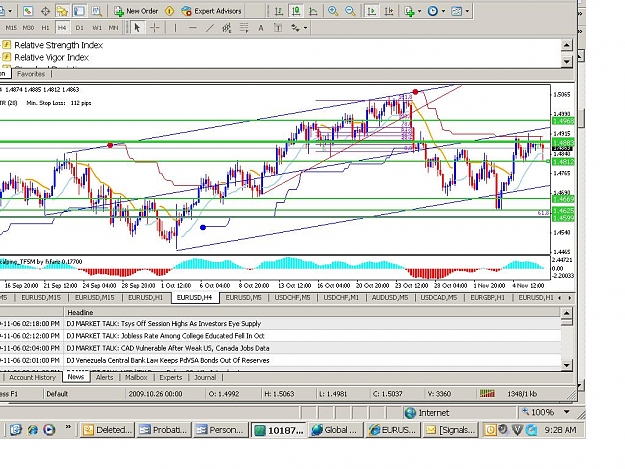625x469 pixels.
Task: Toggle the Navigator panel star-folder icon
Action: click(62, 11)
